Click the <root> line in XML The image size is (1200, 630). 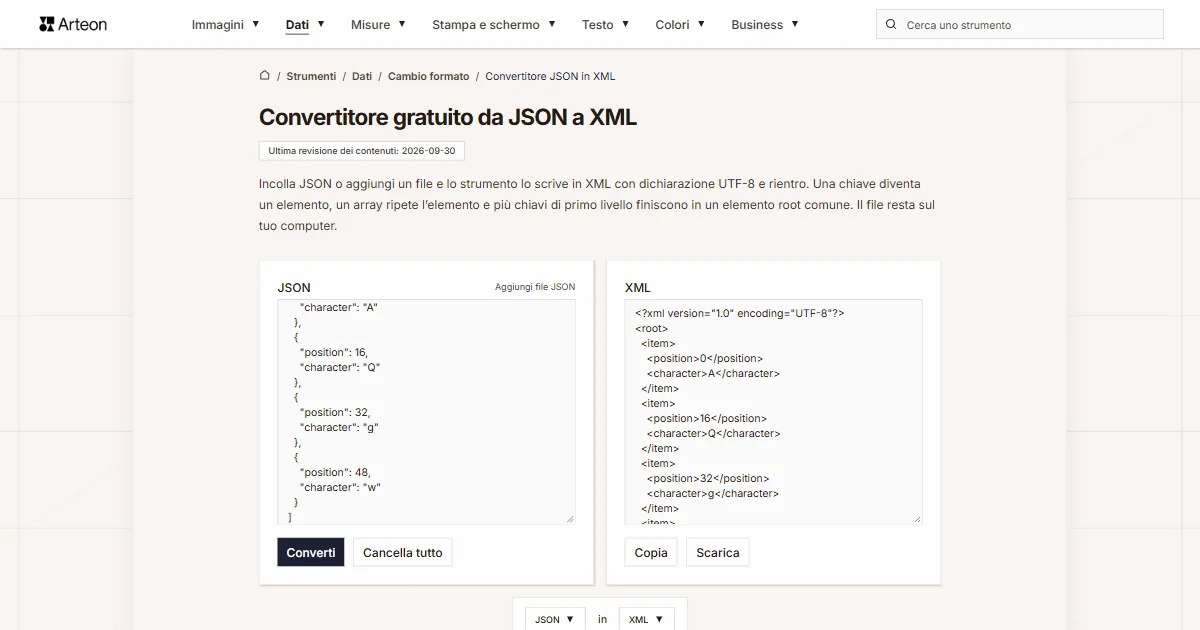pyautogui.click(x=651, y=328)
